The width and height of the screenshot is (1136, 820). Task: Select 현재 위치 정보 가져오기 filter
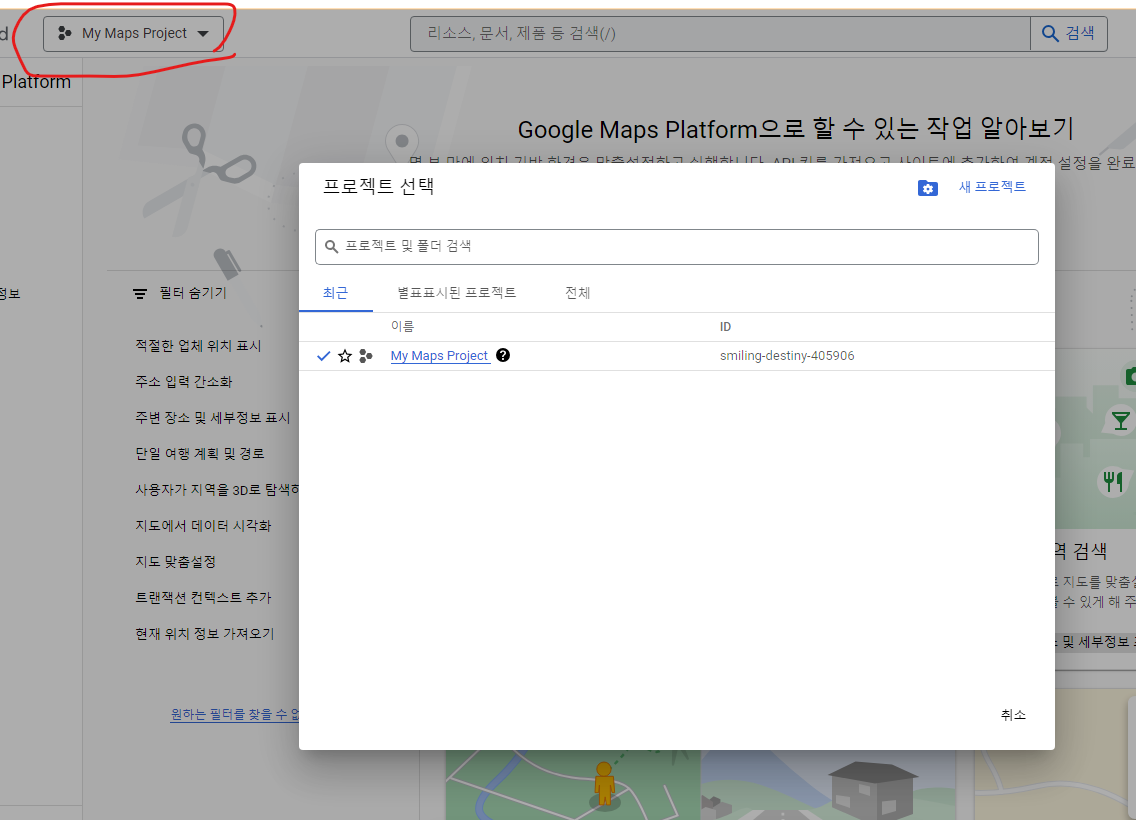[205, 634]
